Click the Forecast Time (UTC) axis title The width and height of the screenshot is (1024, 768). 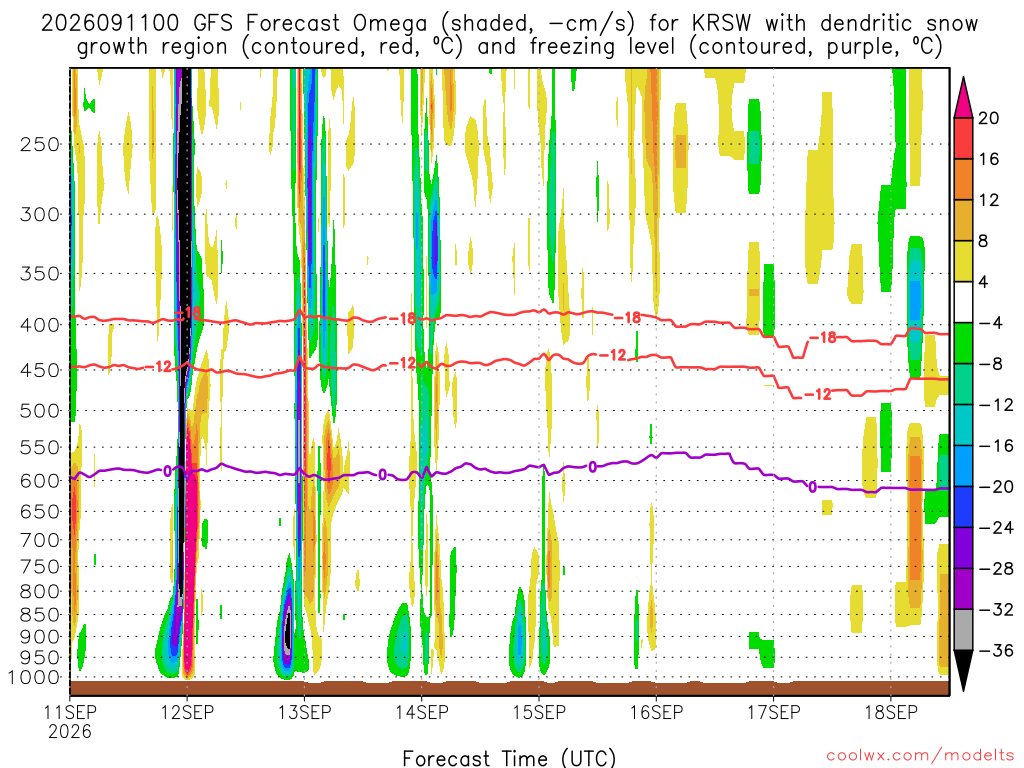[509, 758]
